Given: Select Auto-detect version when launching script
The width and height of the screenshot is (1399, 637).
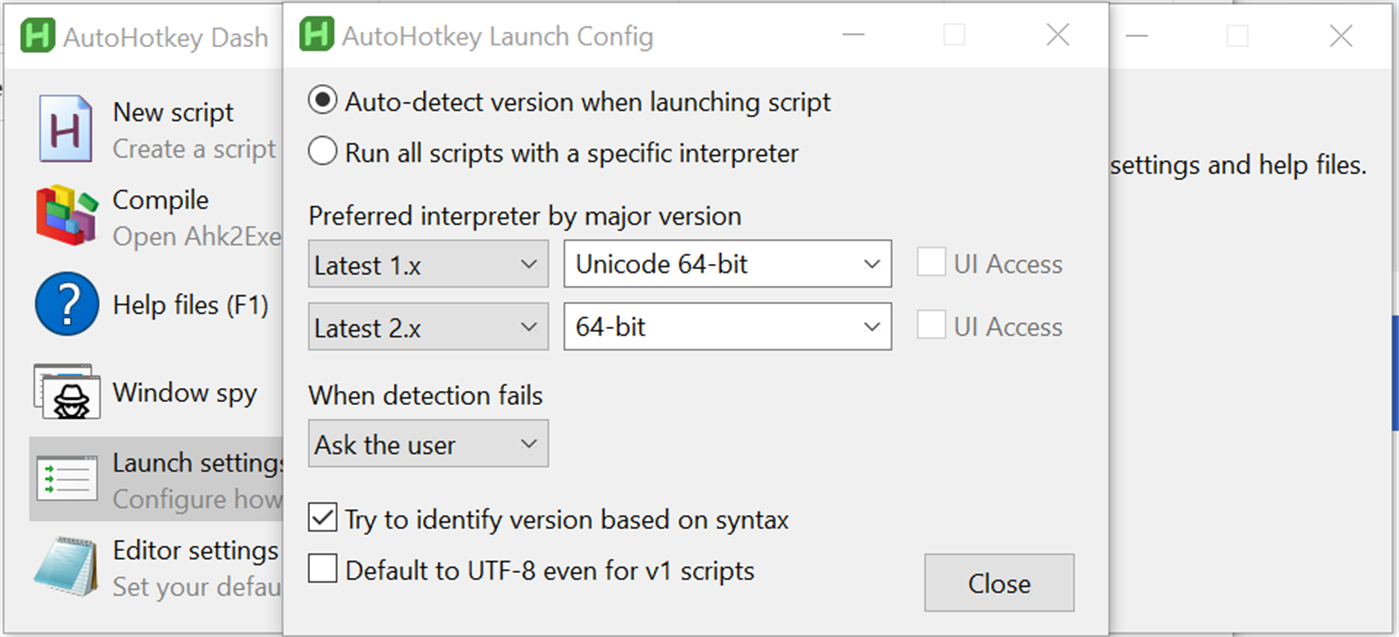Looking at the screenshot, I should [322, 101].
